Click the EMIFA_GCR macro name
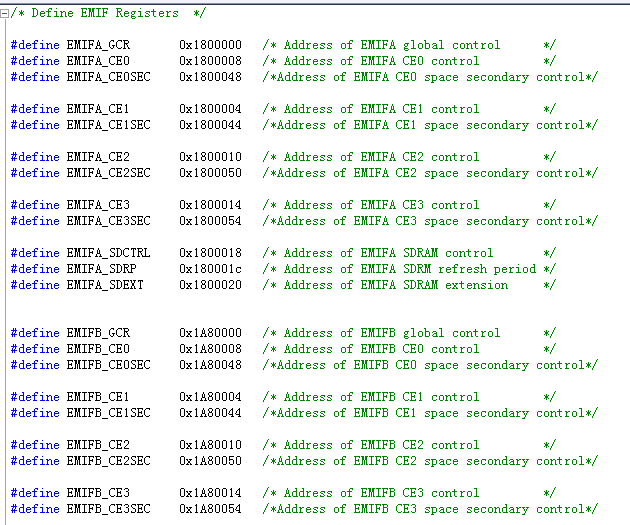This screenshot has height=525, width=630. 98,45
